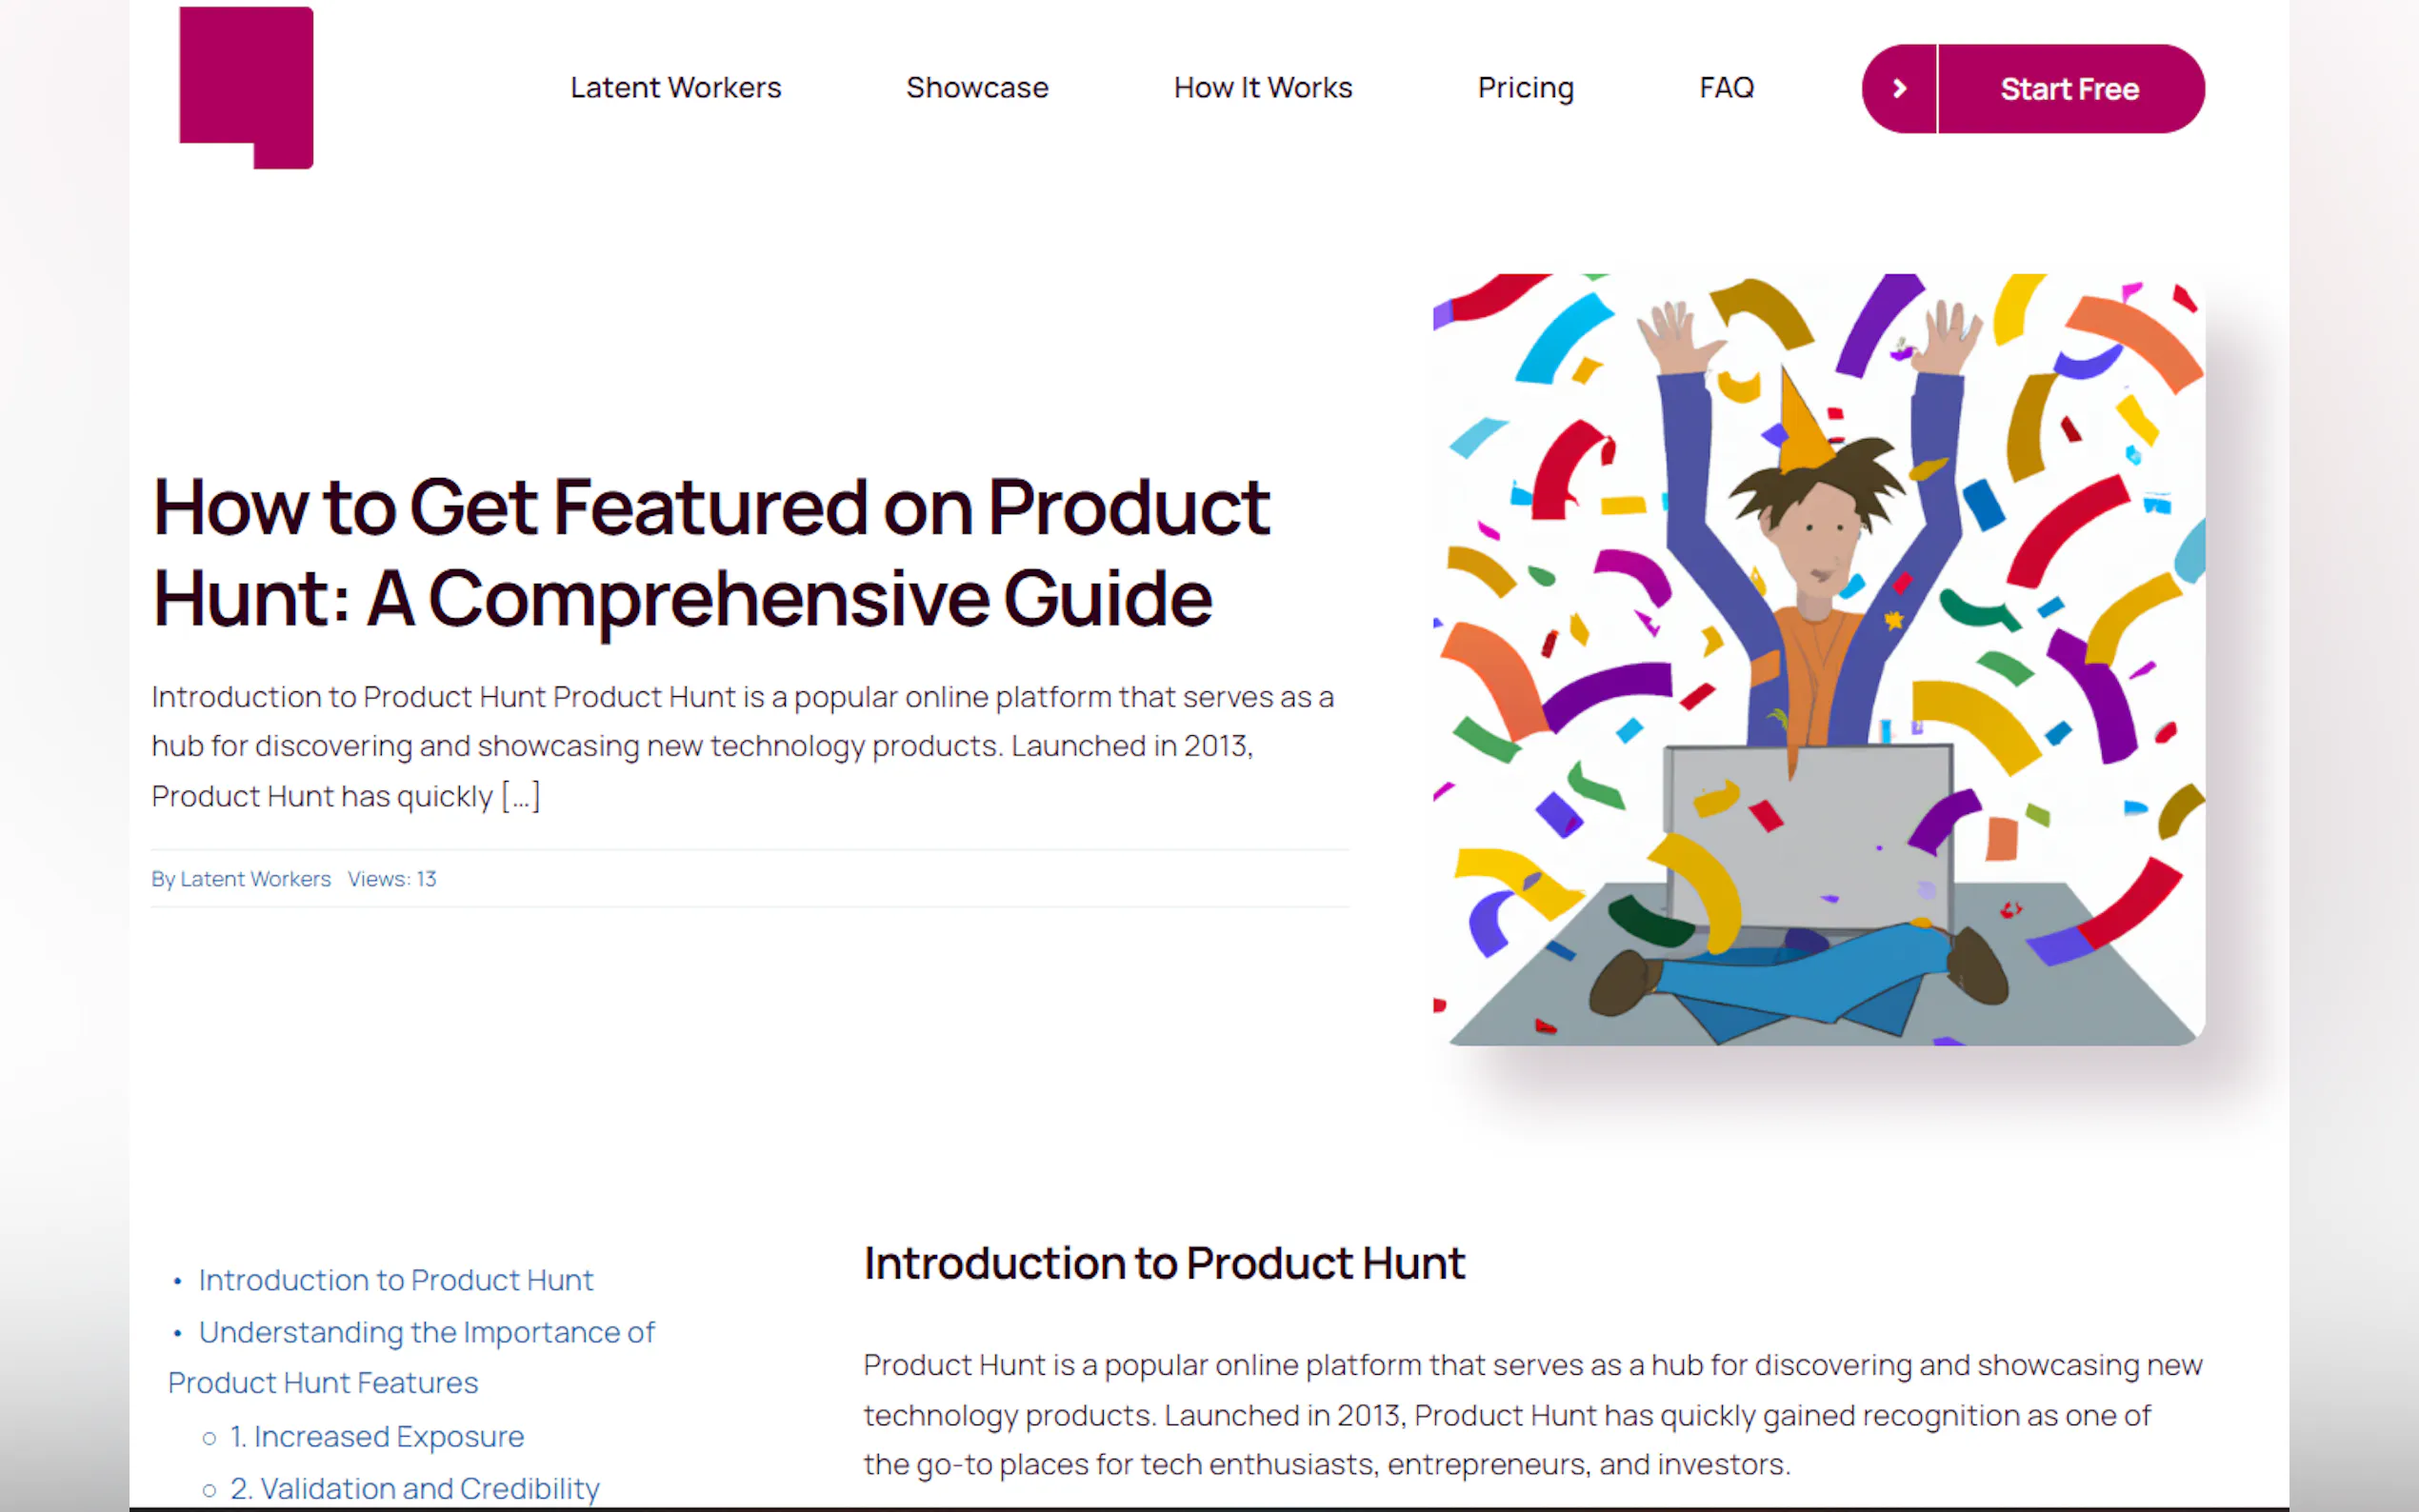Open the FAQ navigation link
2419x1512 pixels.
[x=1726, y=88]
